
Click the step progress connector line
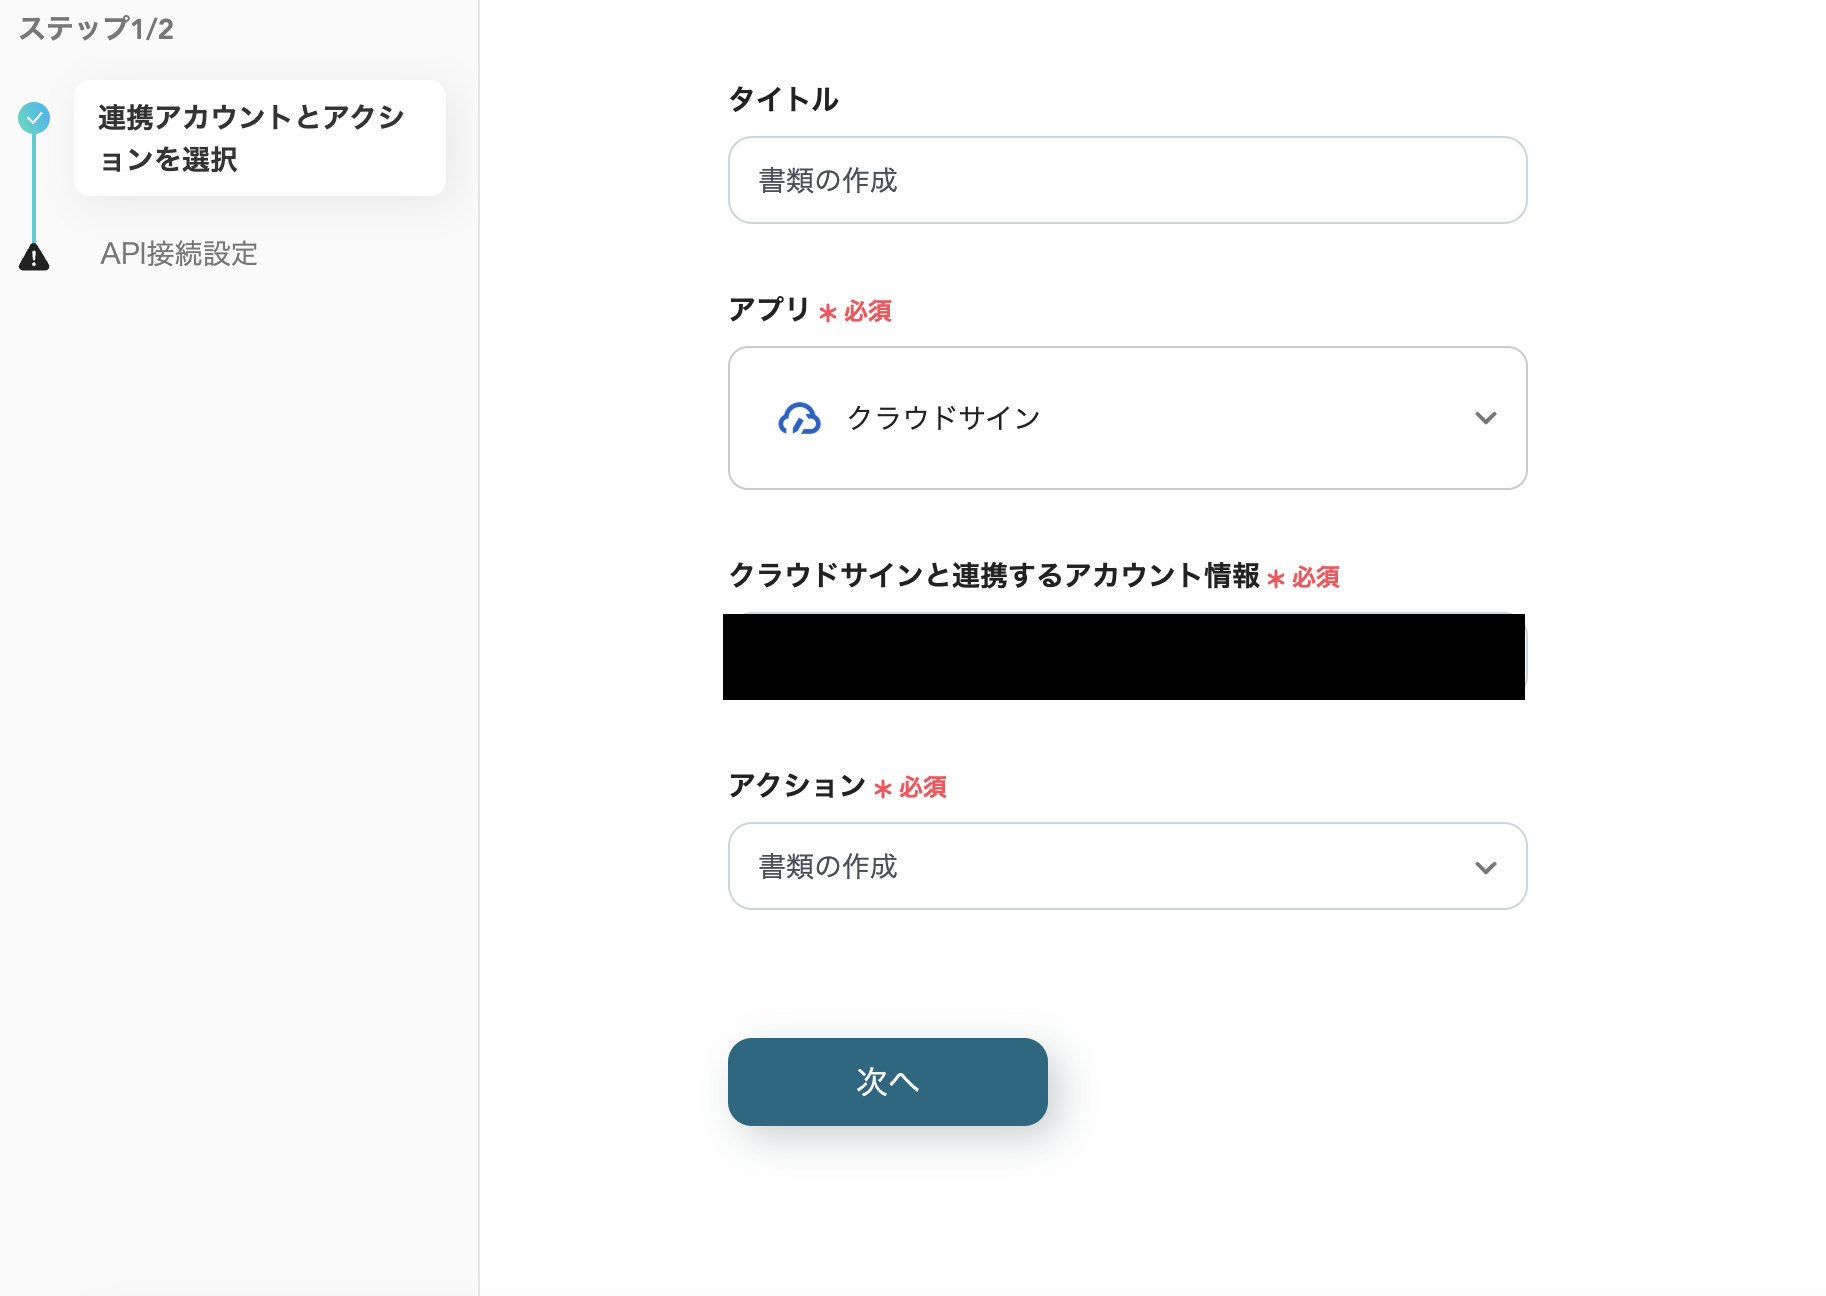pyautogui.click(x=34, y=188)
